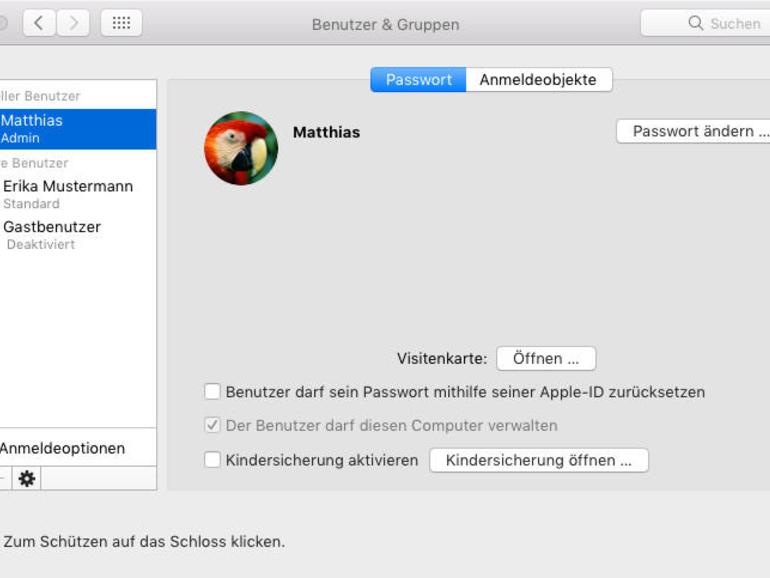Screen dimensions: 770x578
Task: Open the gear actions menu below user list
Action: tap(27, 478)
